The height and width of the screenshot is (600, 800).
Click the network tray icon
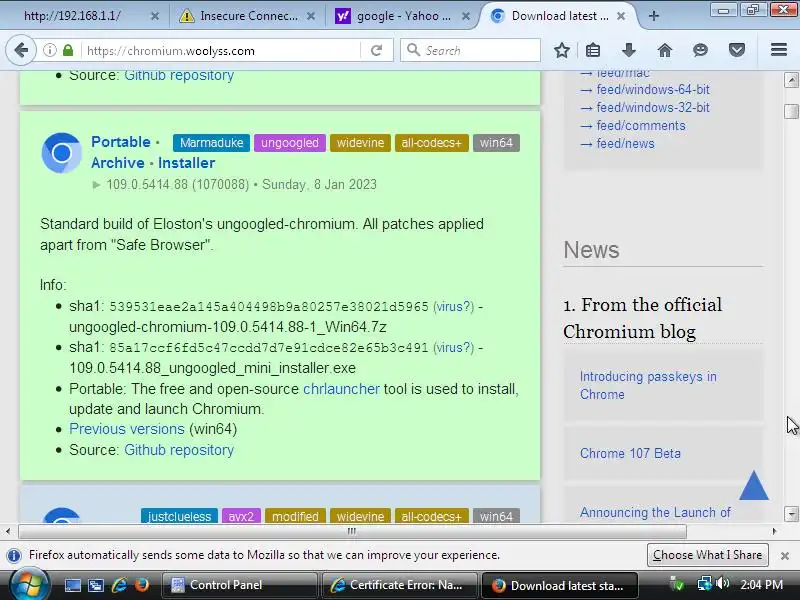point(705,584)
